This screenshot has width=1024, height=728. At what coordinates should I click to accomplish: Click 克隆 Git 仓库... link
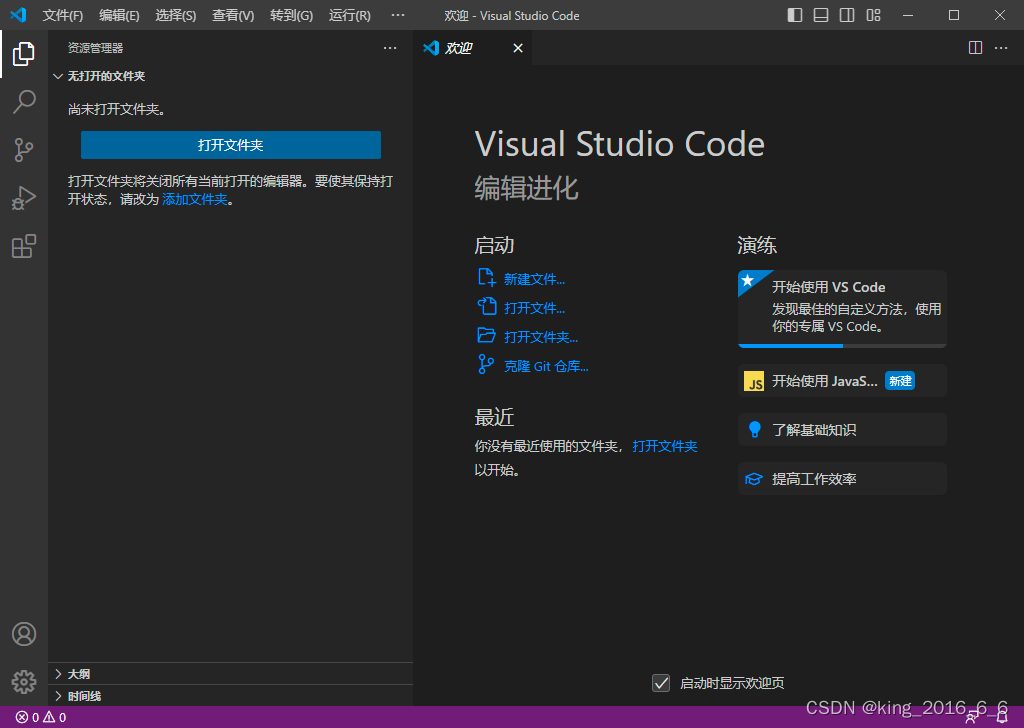pyautogui.click(x=546, y=366)
